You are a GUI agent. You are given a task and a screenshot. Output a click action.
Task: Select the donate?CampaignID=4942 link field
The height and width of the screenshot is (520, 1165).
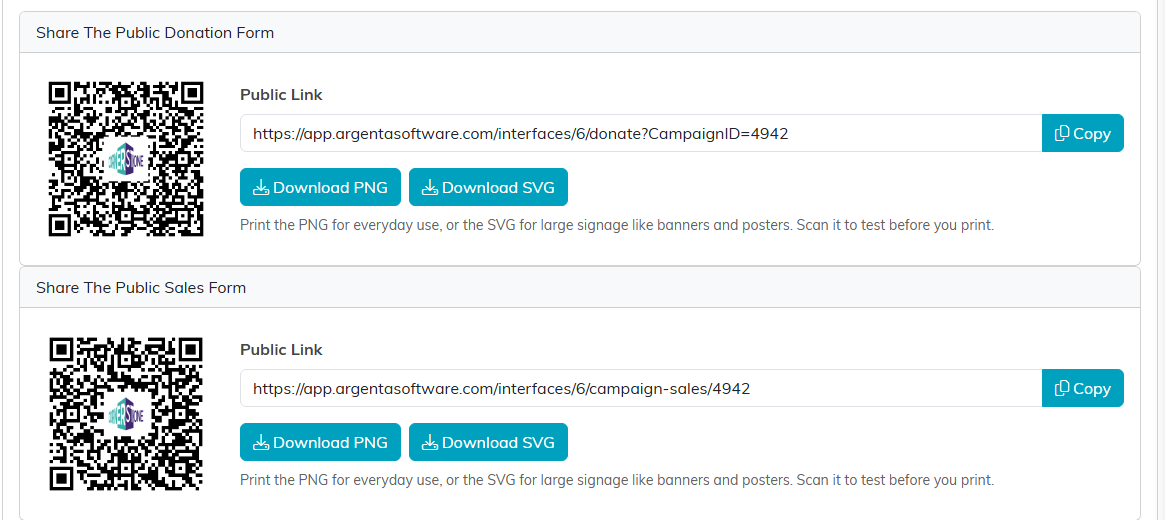pos(640,133)
